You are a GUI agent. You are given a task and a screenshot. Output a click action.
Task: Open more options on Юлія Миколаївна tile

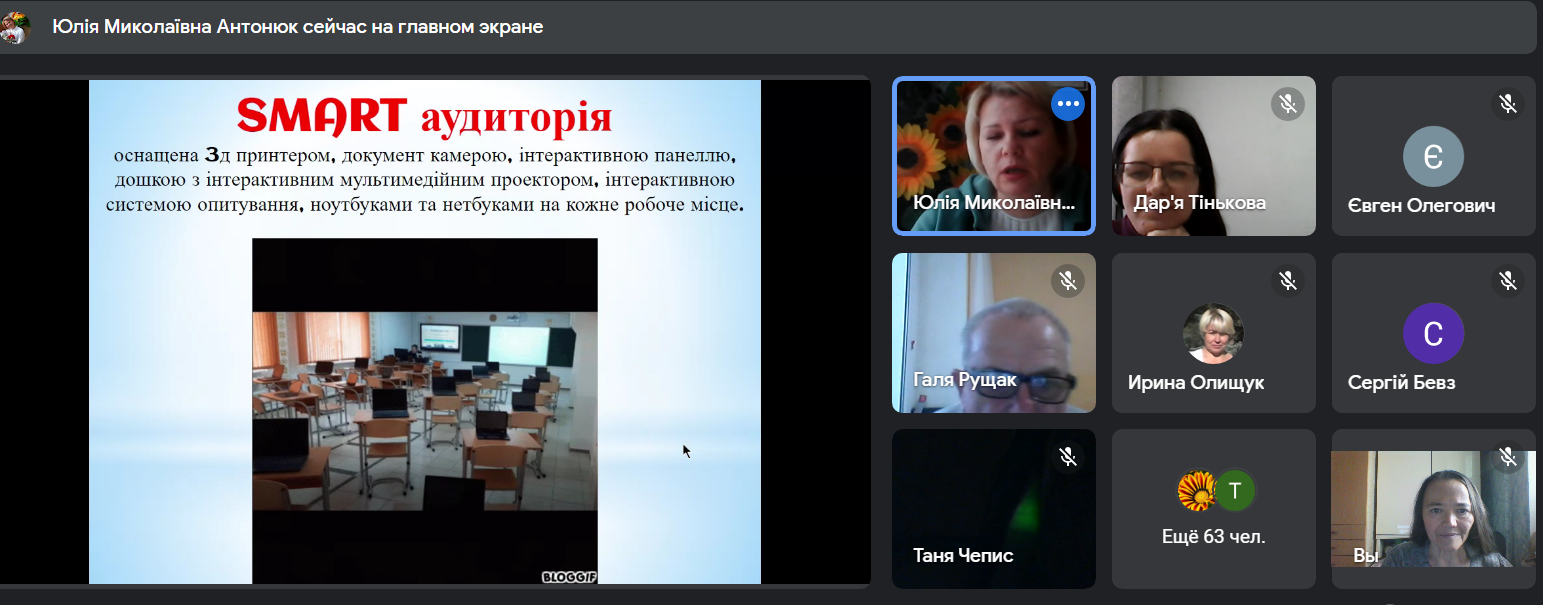tap(1068, 104)
